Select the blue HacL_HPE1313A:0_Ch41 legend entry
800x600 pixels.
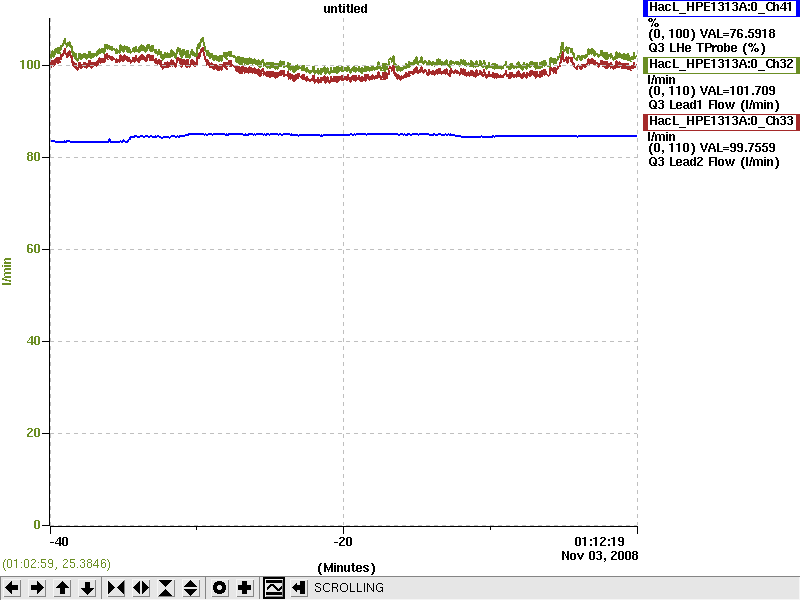point(721,7)
